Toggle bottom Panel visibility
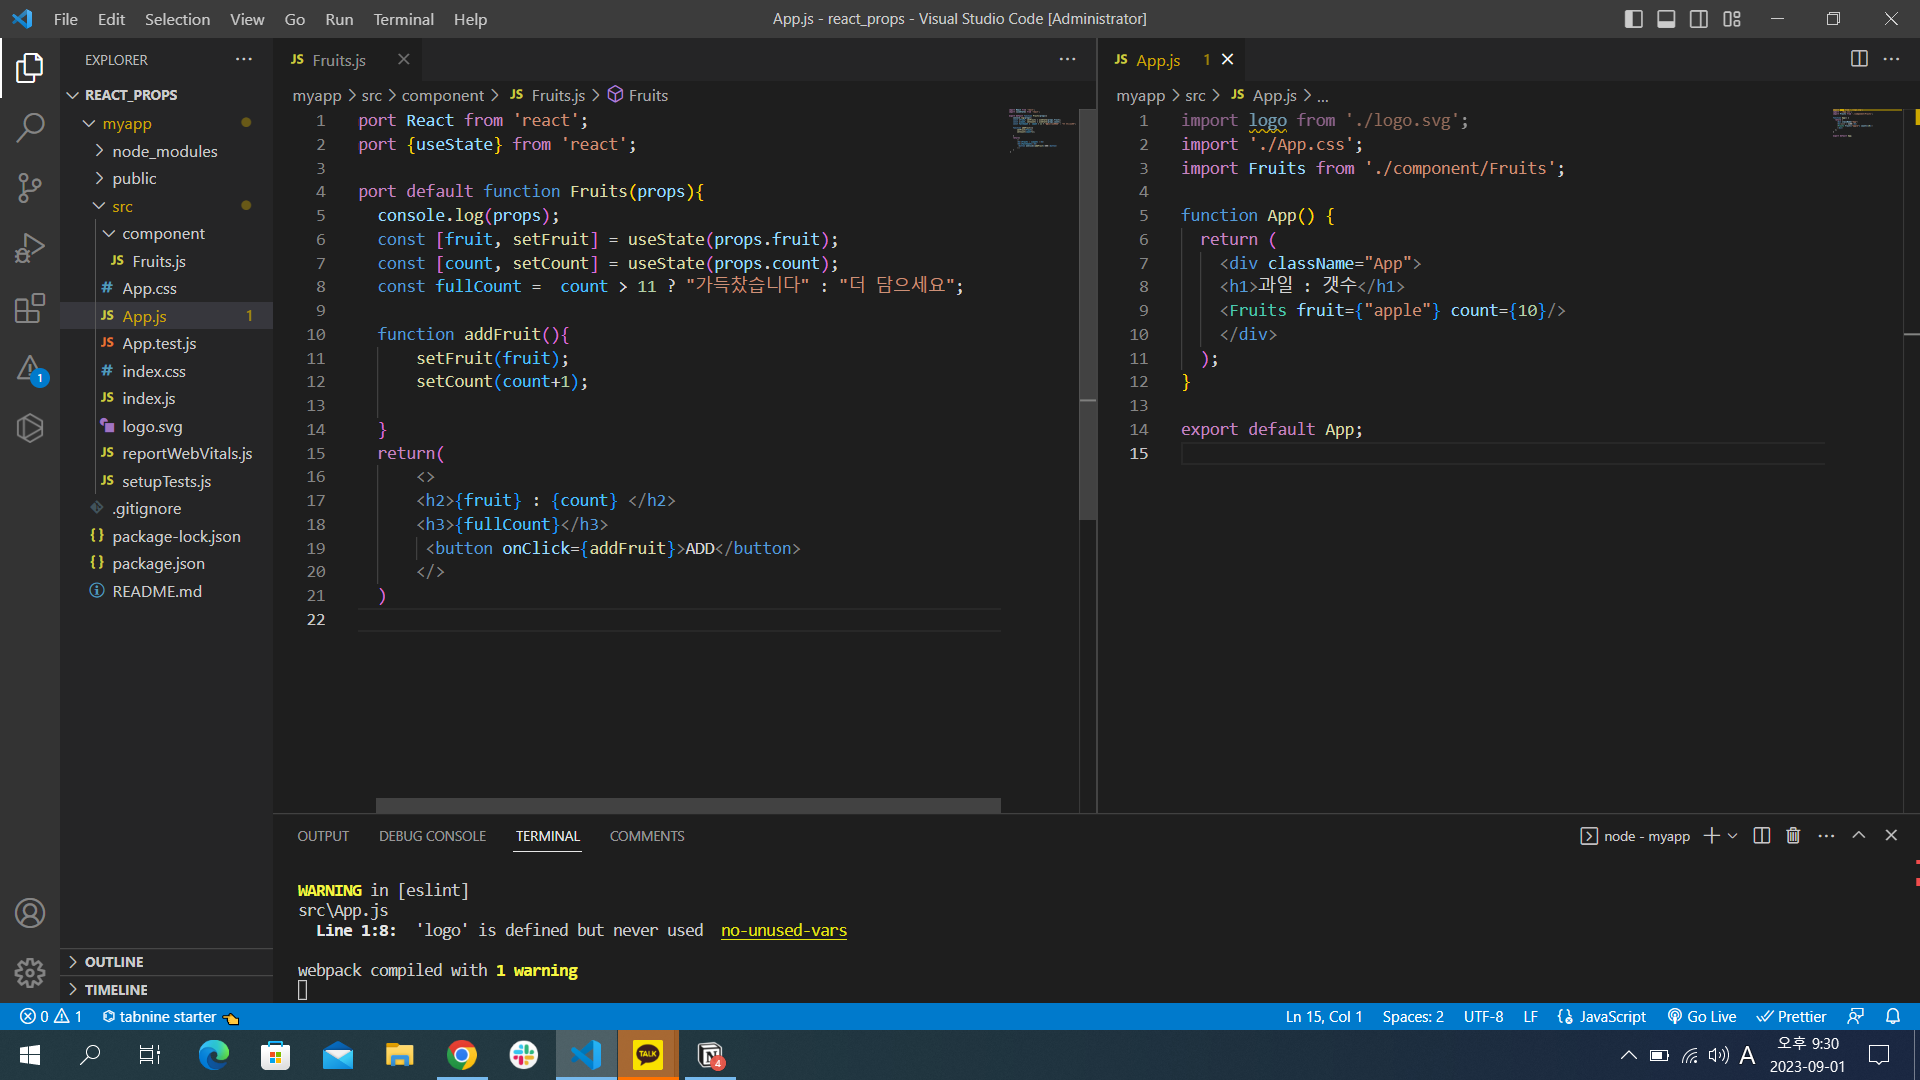Image resolution: width=1920 pixels, height=1080 pixels. click(1666, 19)
